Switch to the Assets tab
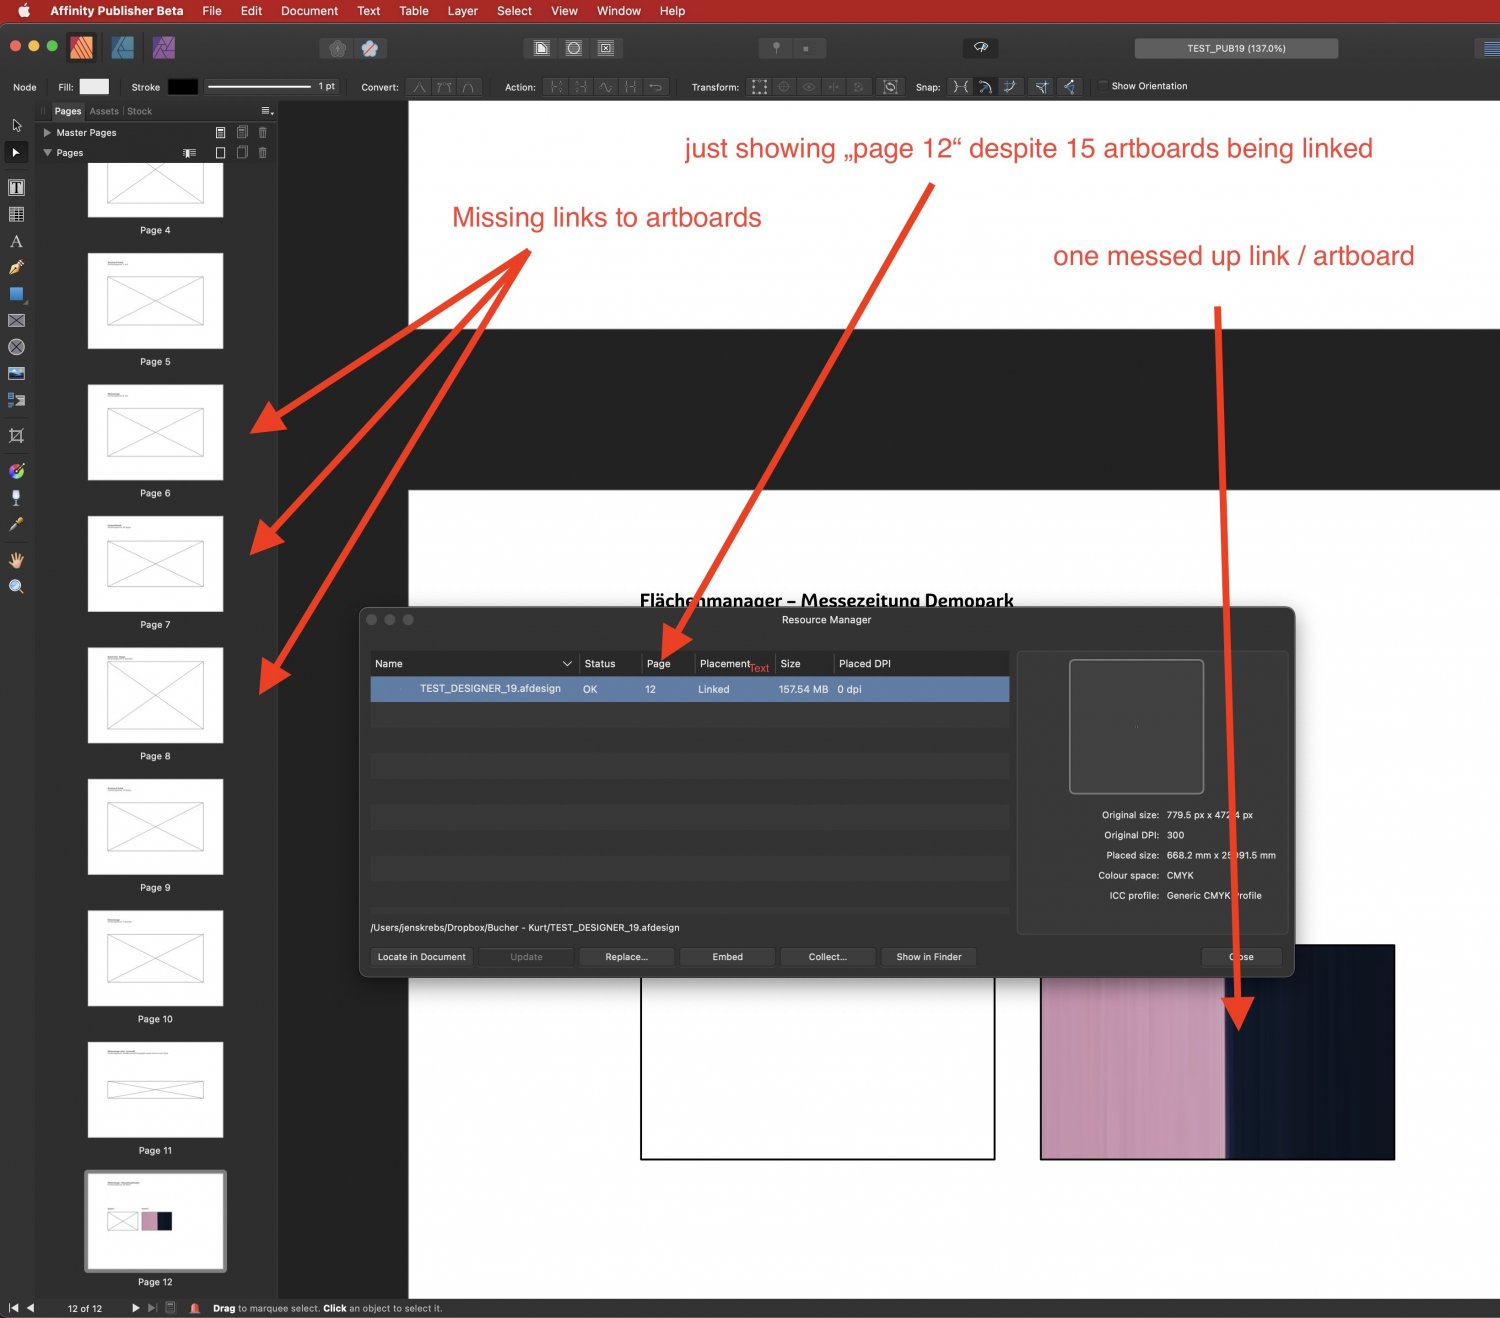 pyautogui.click(x=104, y=111)
